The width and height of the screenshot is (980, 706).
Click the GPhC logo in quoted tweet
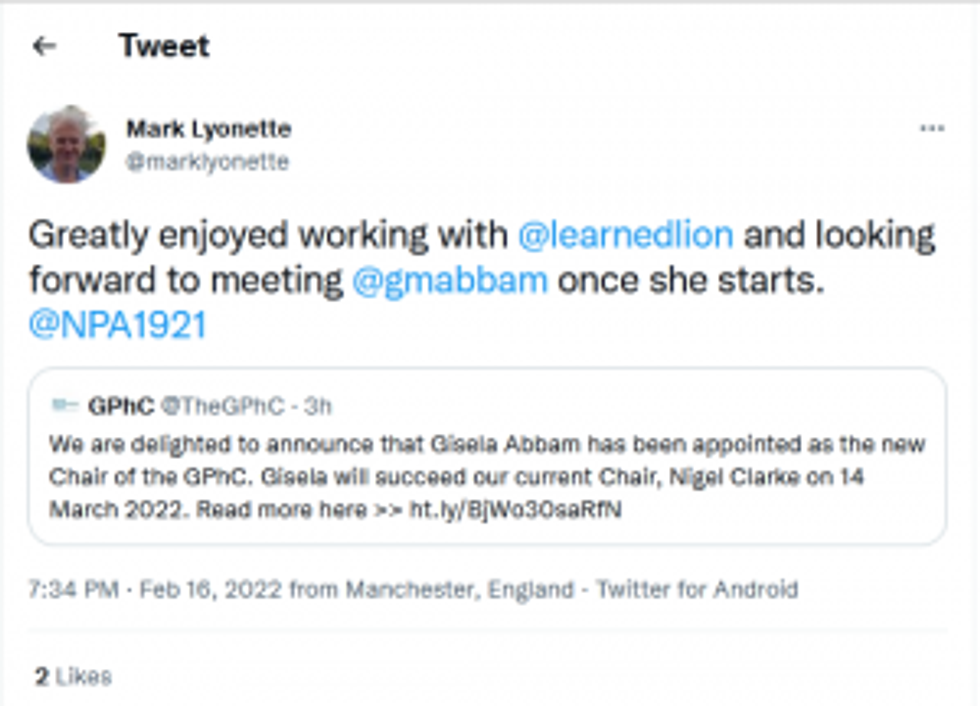pos(64,406)
